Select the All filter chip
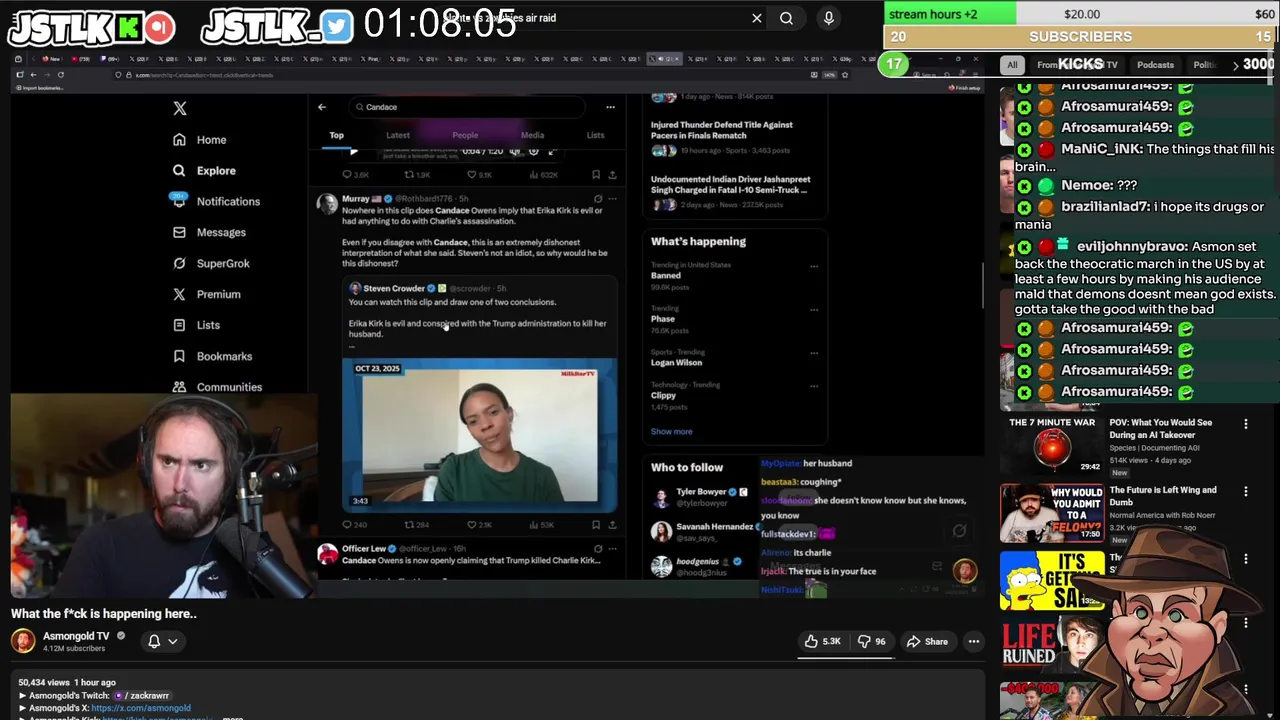The image size is (1280, 720). click(1012, 65)
